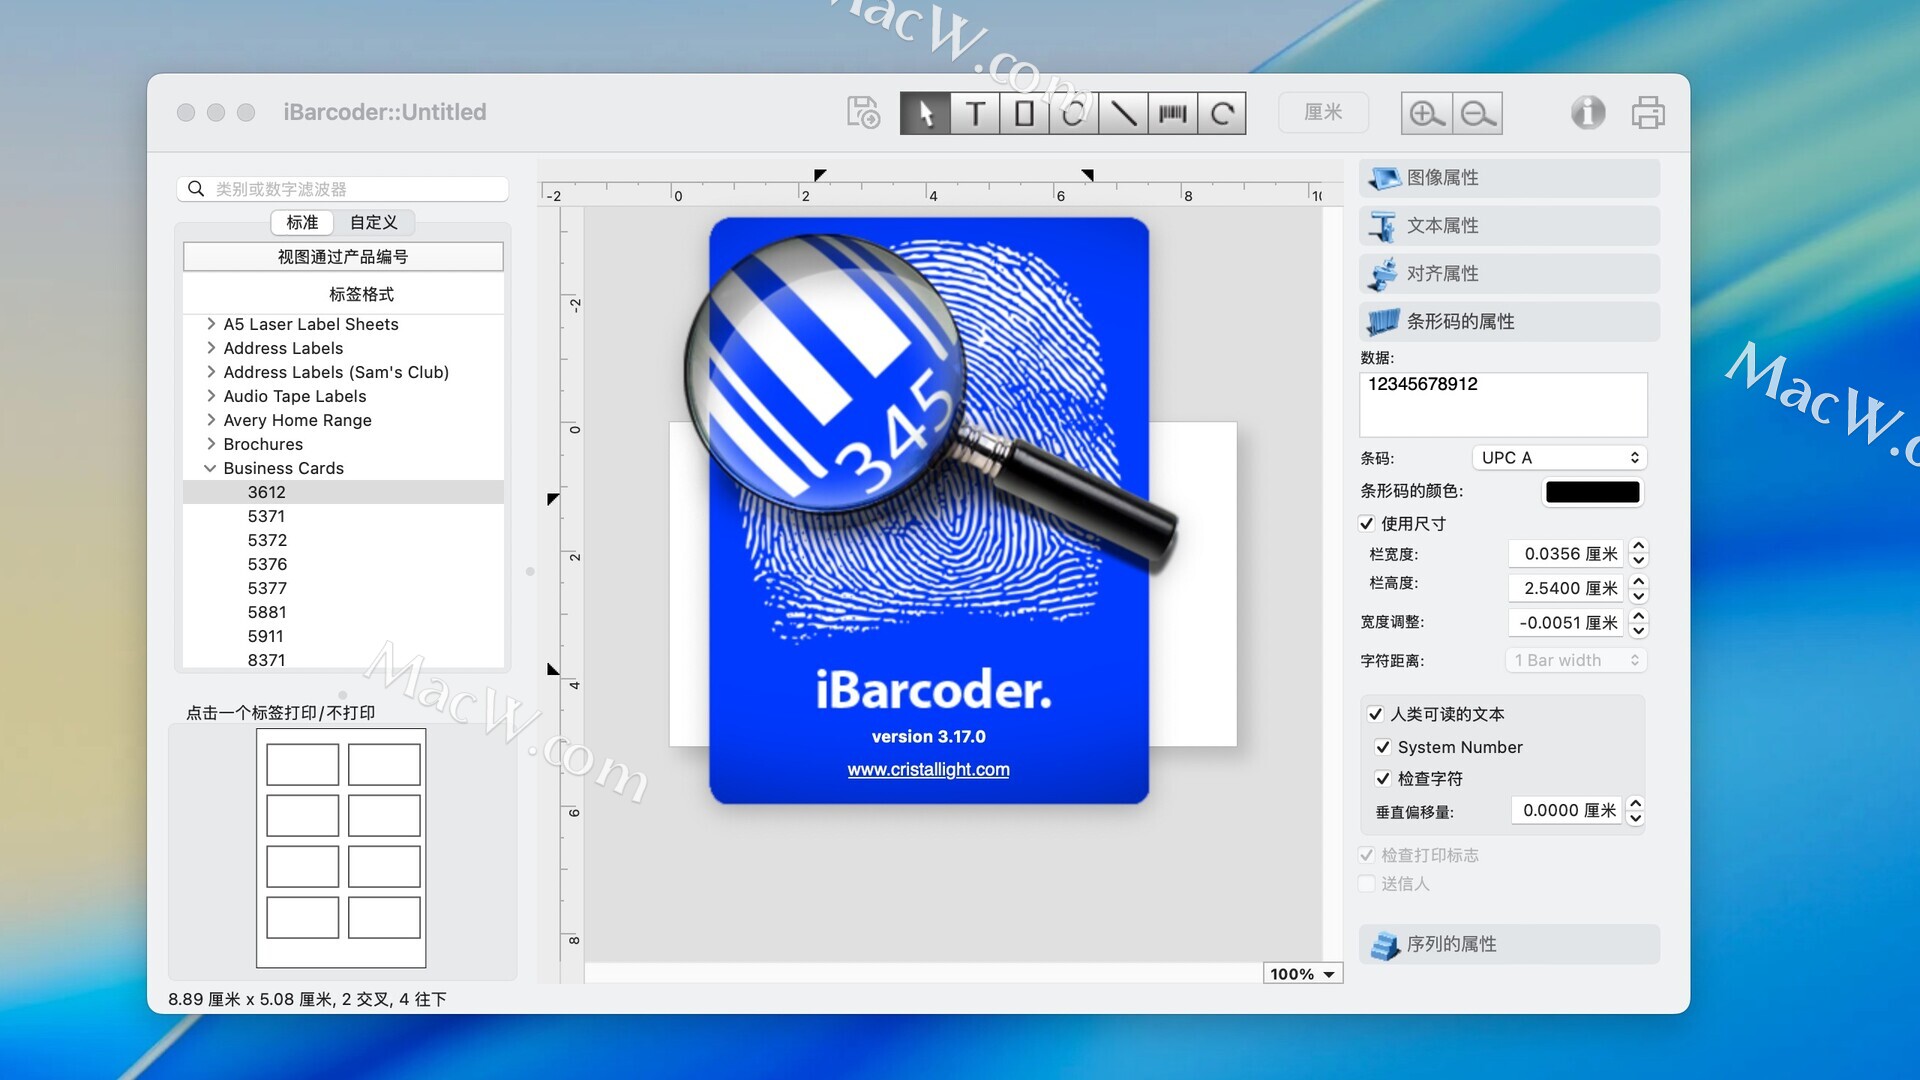Adjust the 栏高度 stepper arrows
Screen dimensions: 1920x1080
pyautogui.click(x=1638, y=588)
